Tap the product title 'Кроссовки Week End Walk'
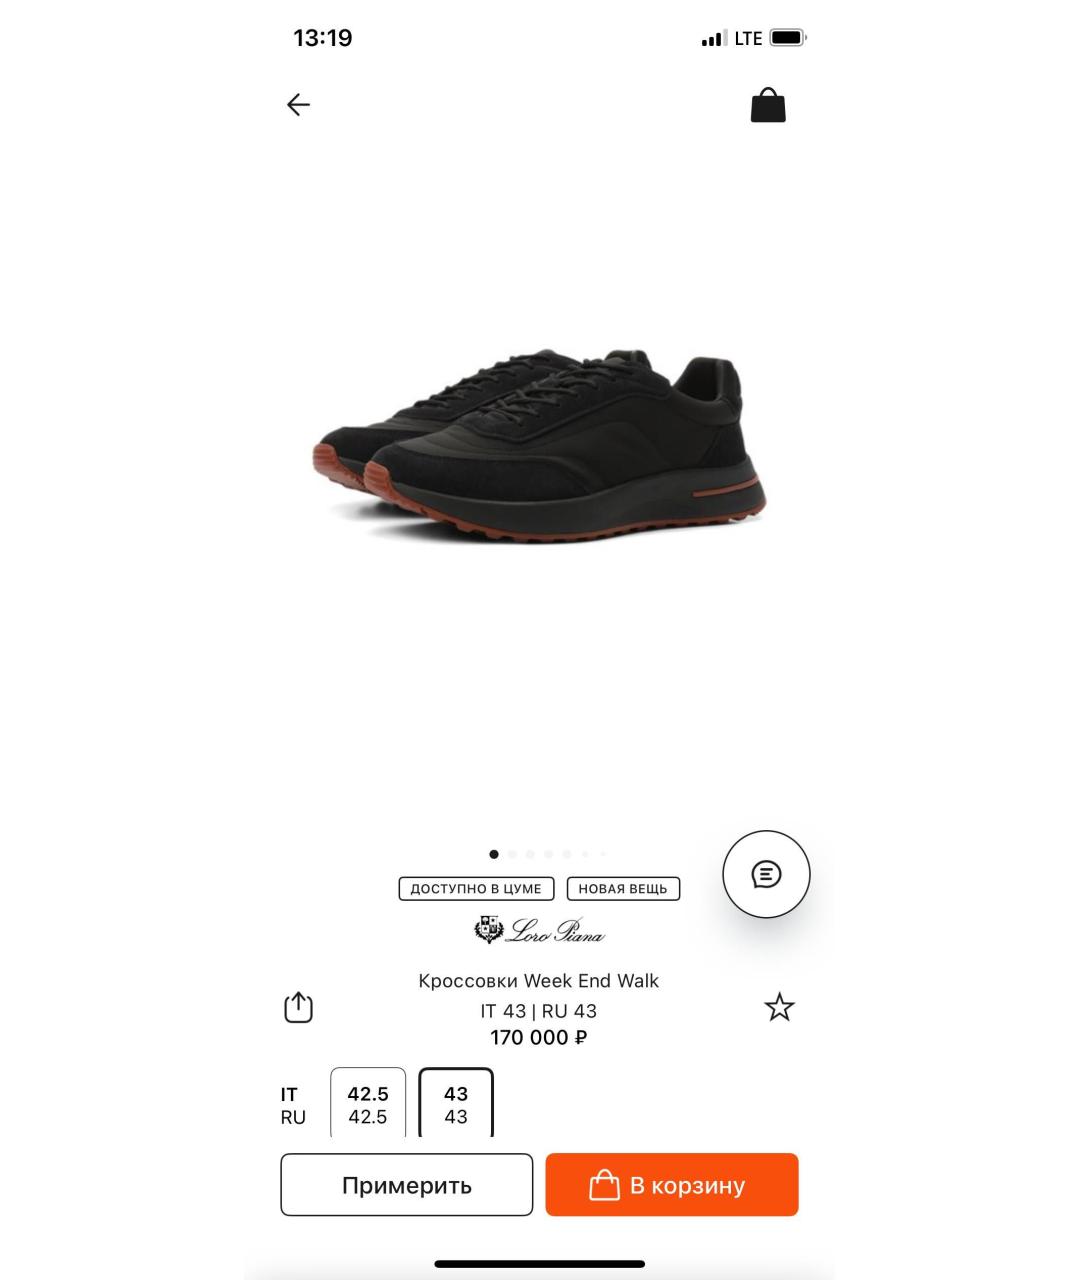This screenshot has width=1080, height=1280. point(539,981)
